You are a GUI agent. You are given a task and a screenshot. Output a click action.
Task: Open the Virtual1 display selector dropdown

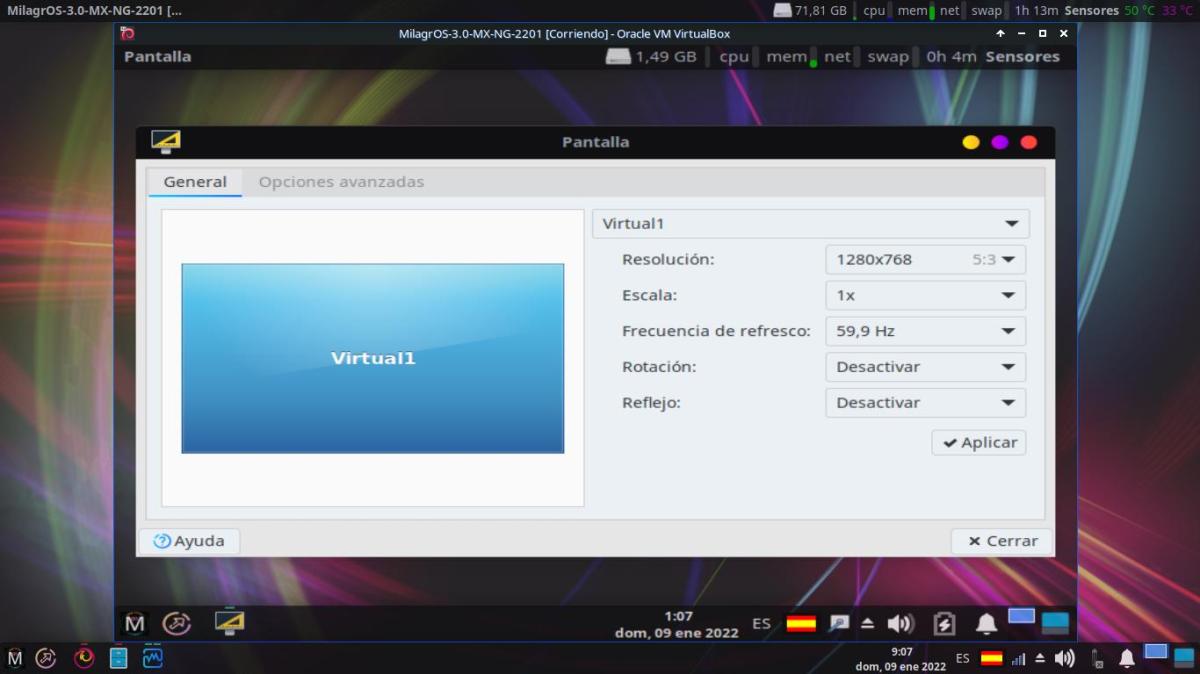810,224
